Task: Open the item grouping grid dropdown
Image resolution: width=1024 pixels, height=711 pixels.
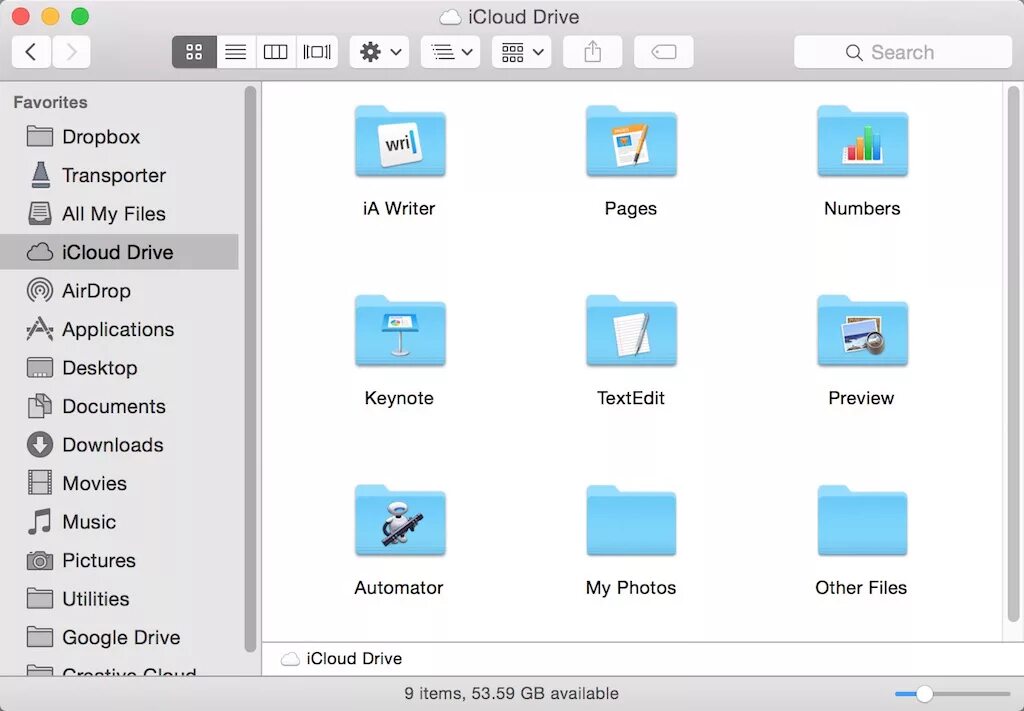Action: coord(521,52)
